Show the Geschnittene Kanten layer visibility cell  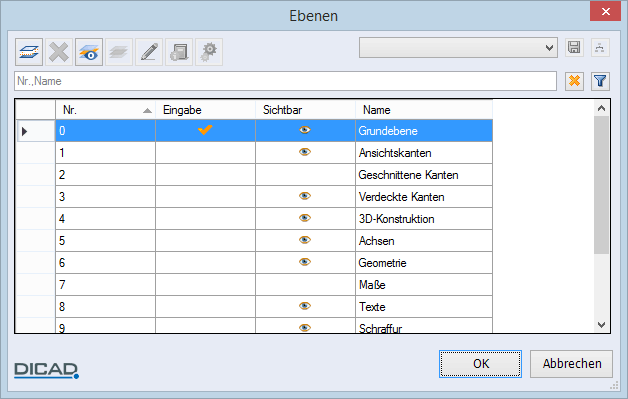pyautogui.click(x=305, y=175)
